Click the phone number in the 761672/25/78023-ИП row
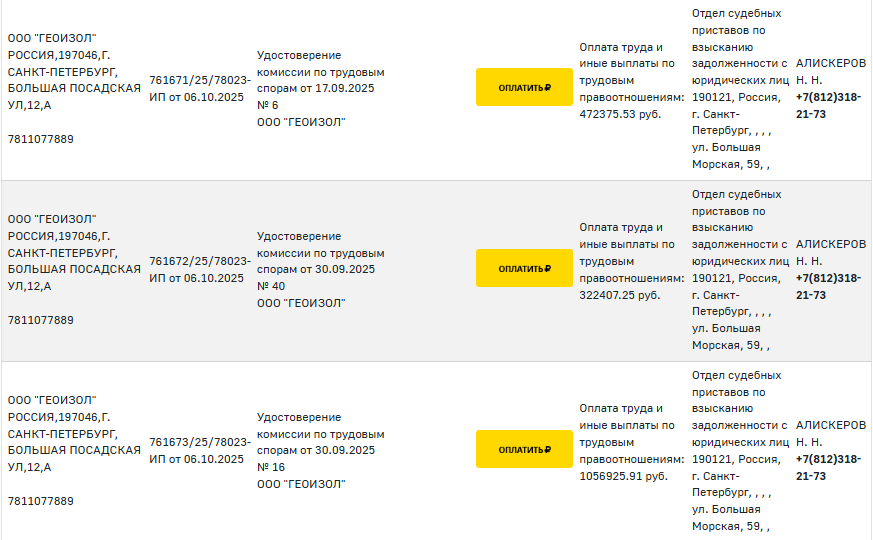The width and height of the screenshot is (873, 540). click(x=828, y=286)
